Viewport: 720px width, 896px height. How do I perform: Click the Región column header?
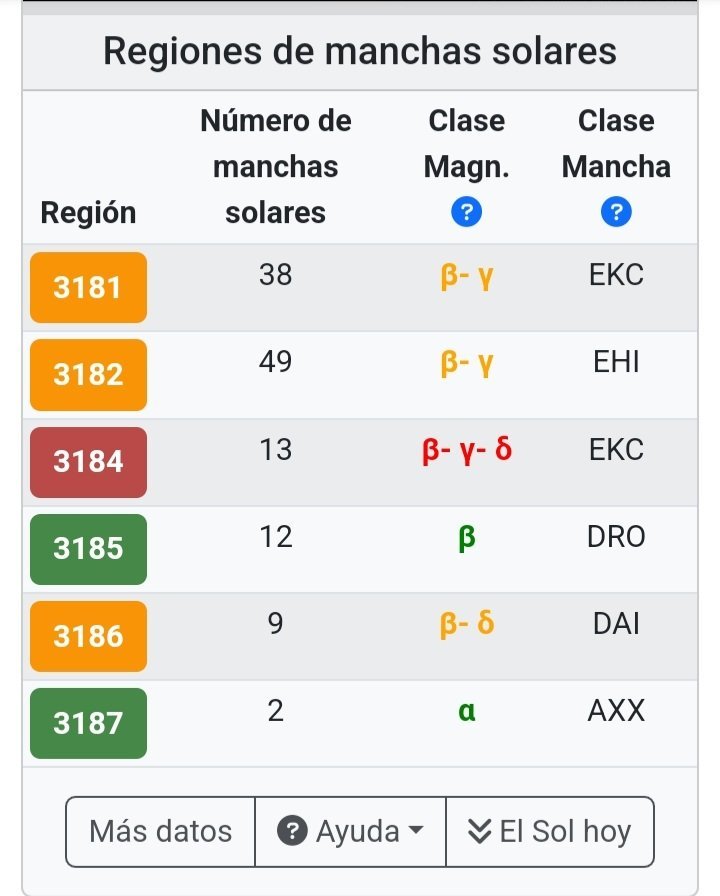pyautogui.click(x=88, y=212)
